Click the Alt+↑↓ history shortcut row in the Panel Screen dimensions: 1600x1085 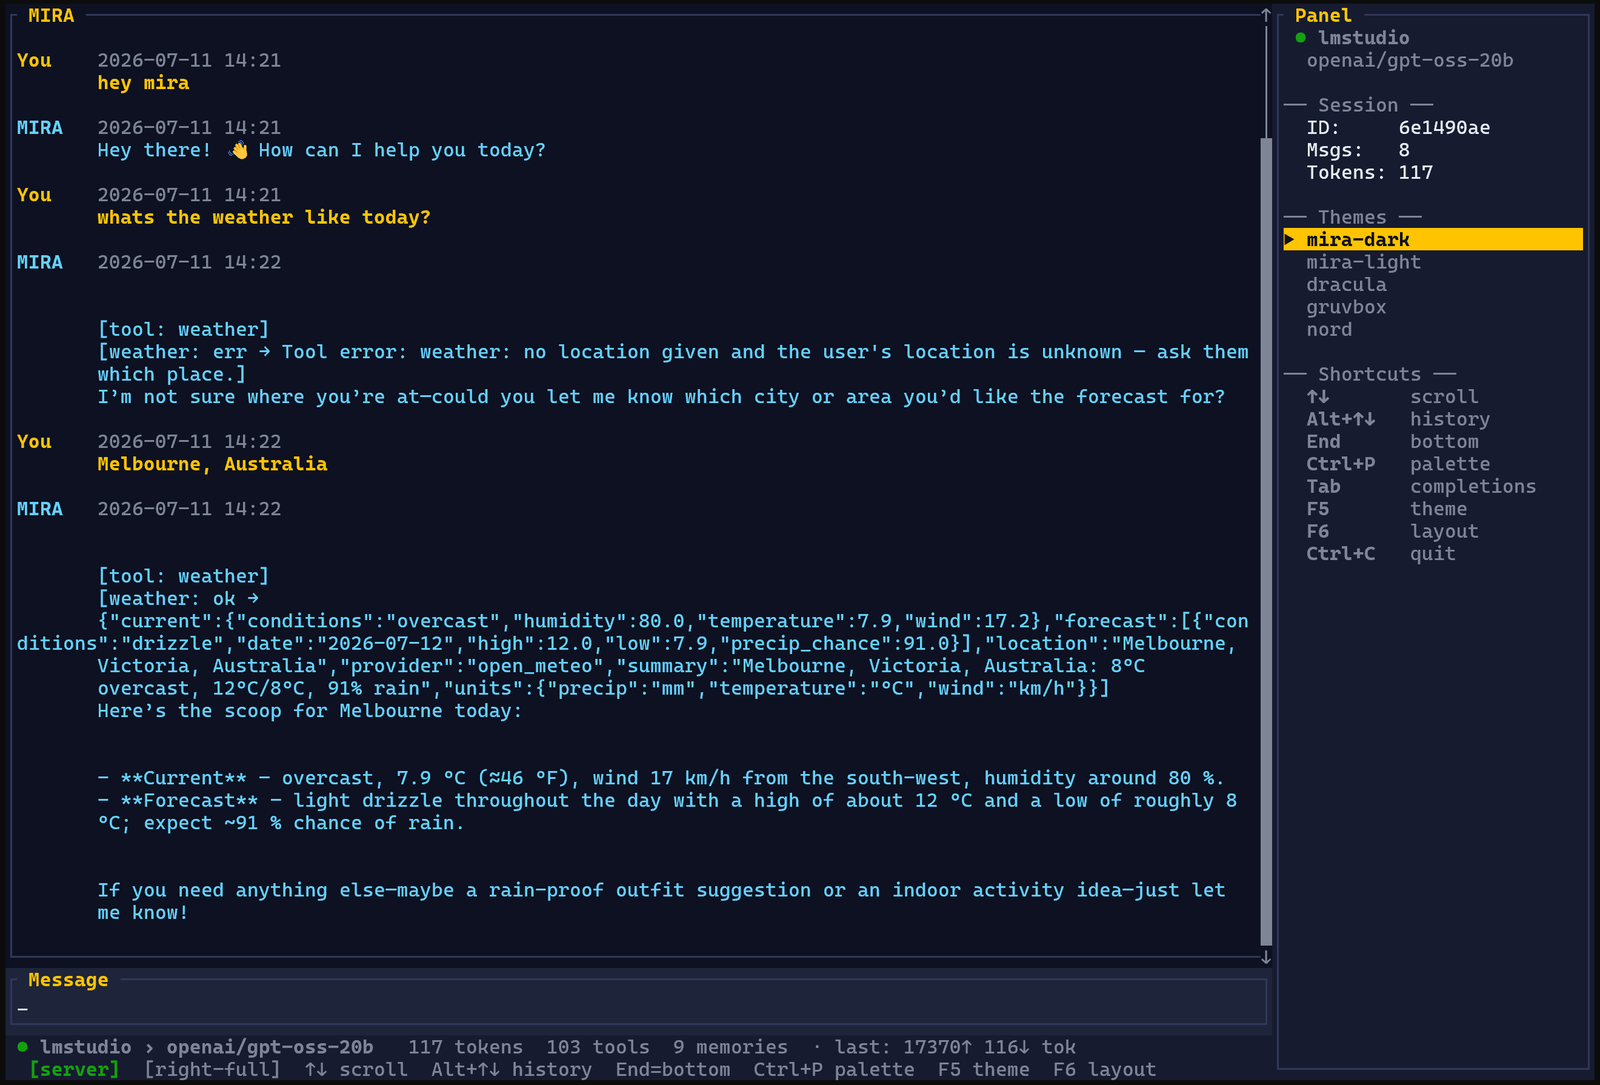coord(1398,419)
